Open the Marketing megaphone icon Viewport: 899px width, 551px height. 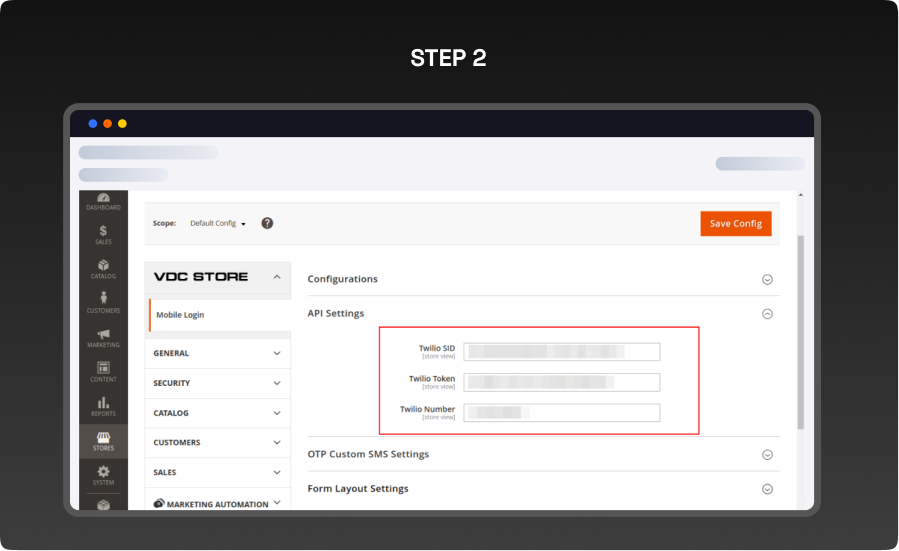[103, 337]
